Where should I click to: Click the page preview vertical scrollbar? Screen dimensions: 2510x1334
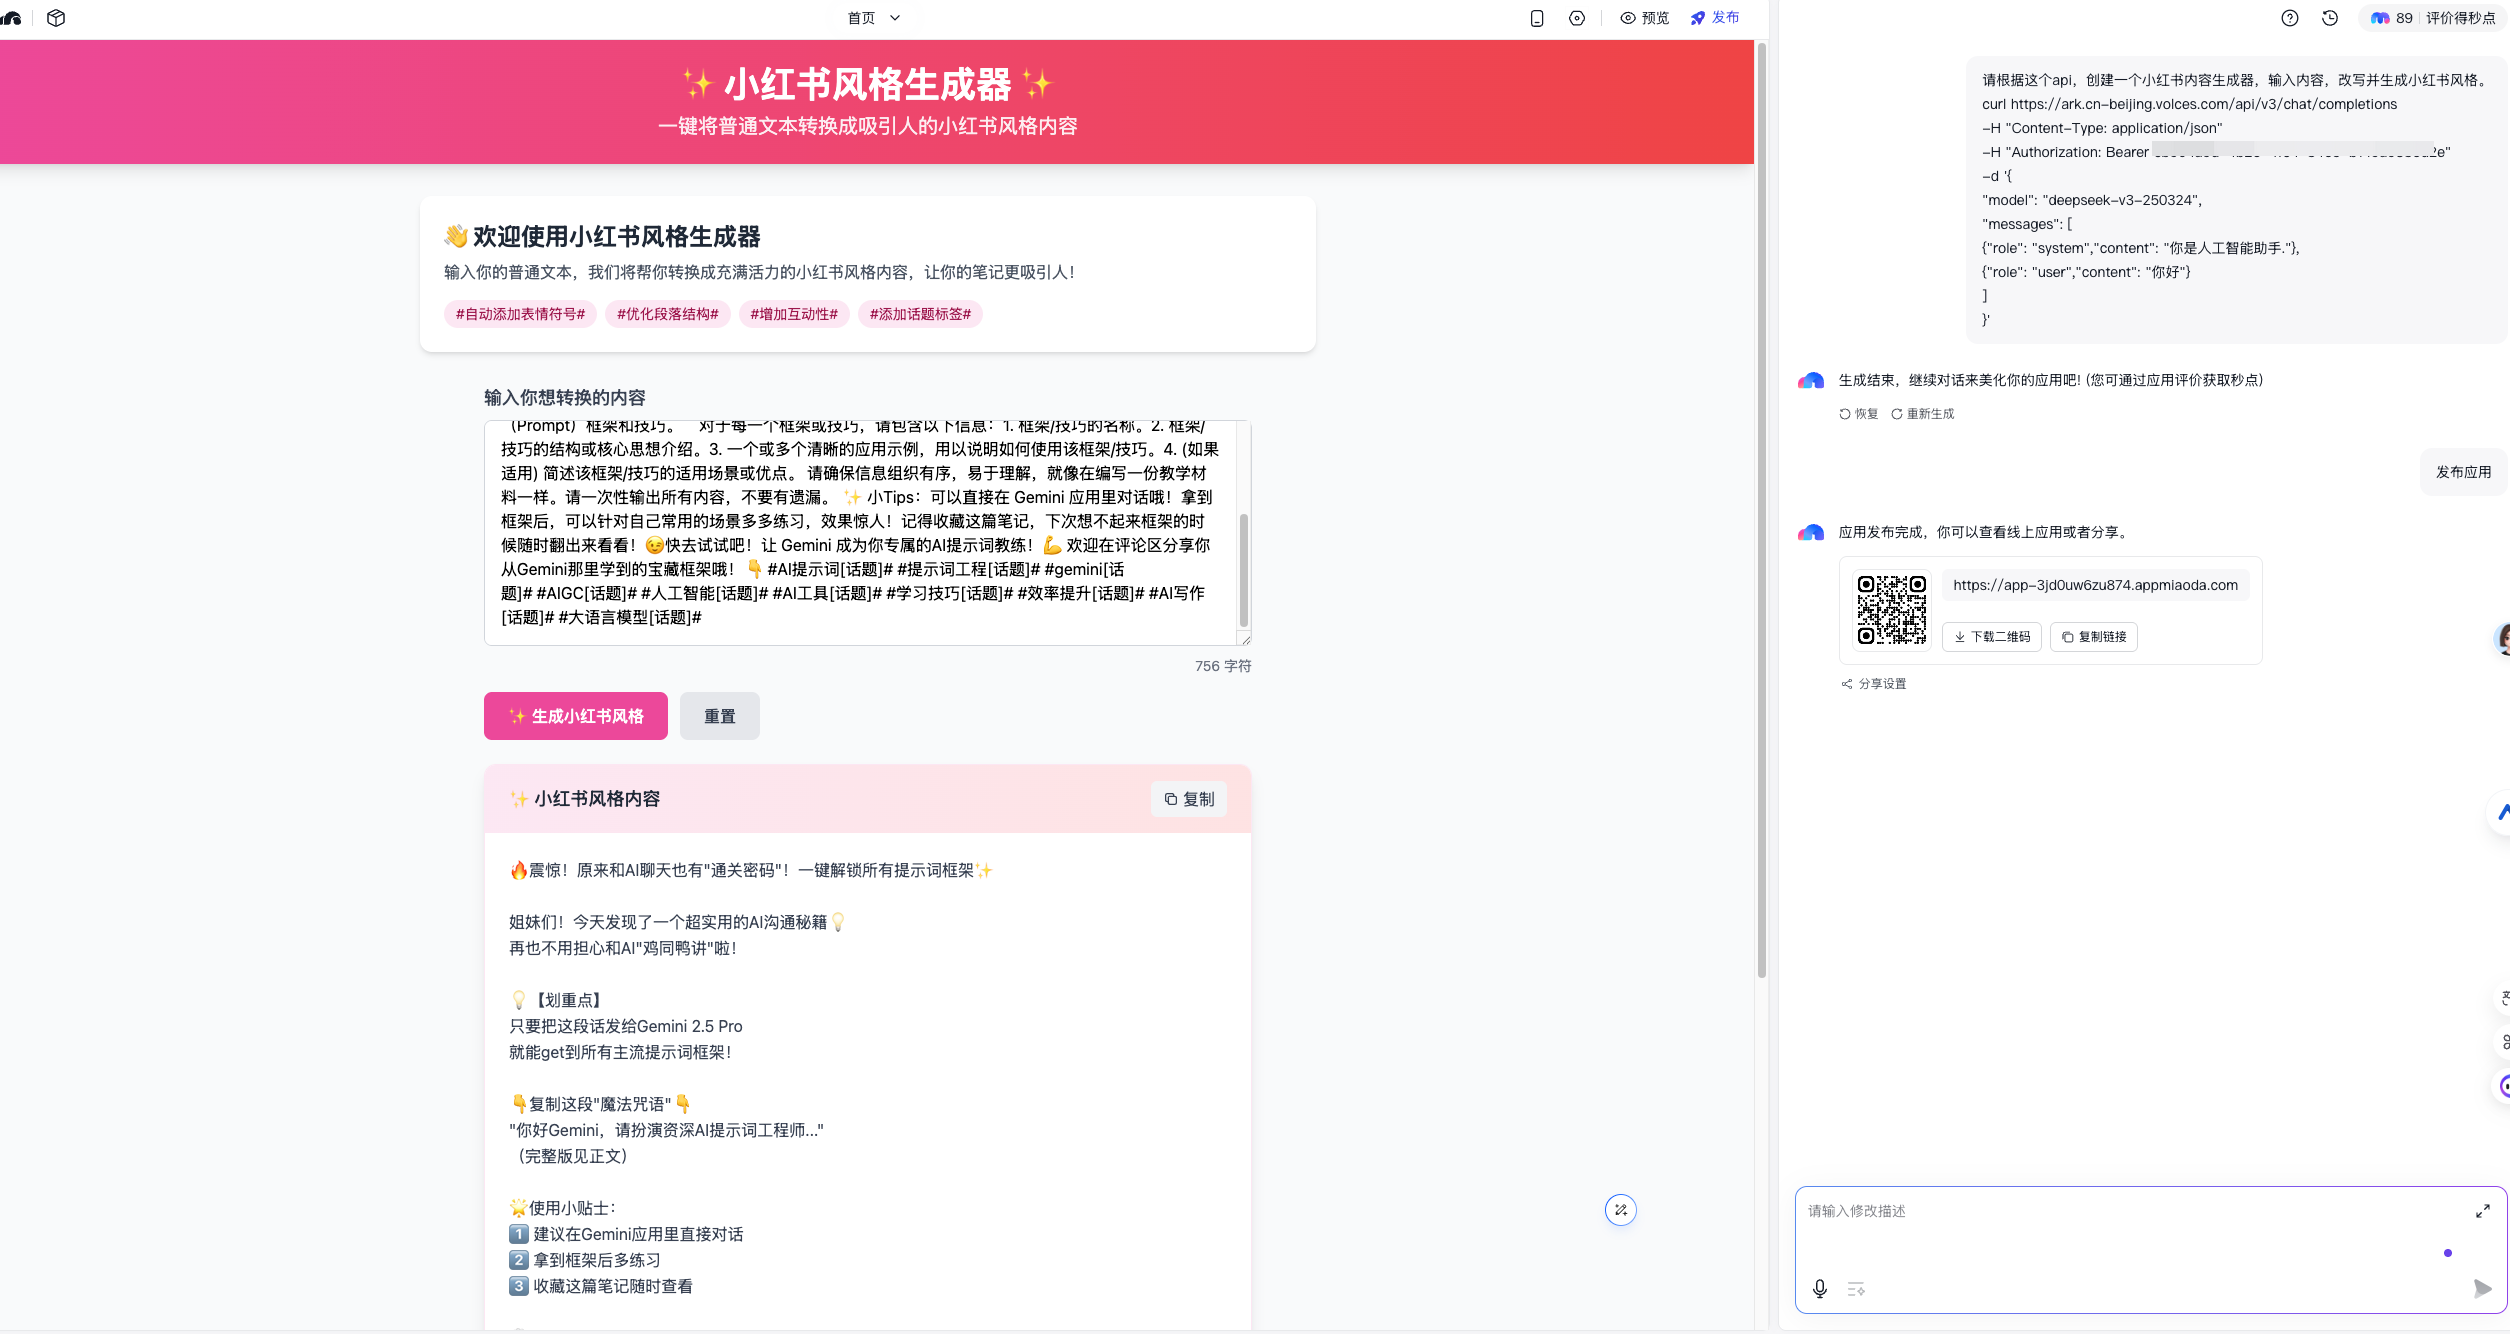tap(1762, 510)
